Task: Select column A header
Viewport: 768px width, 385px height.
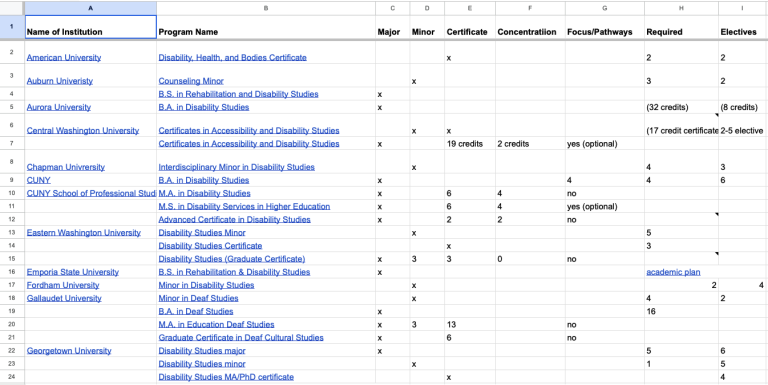Action: (91, 8)
